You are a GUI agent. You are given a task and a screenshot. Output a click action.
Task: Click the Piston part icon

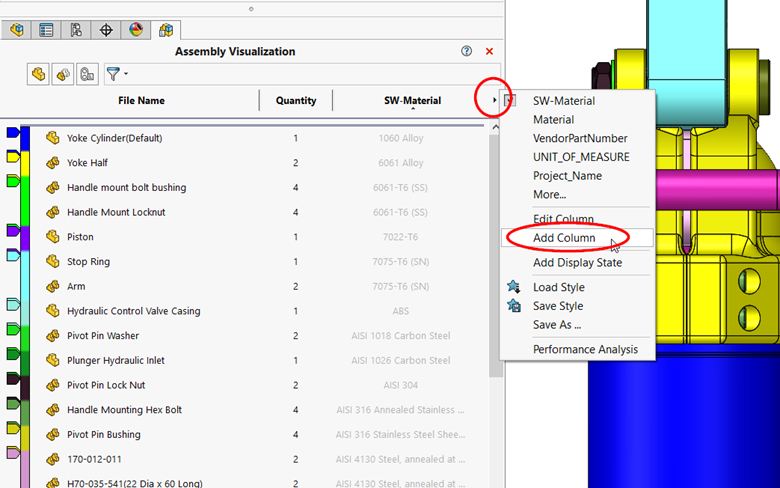(53, 237)
